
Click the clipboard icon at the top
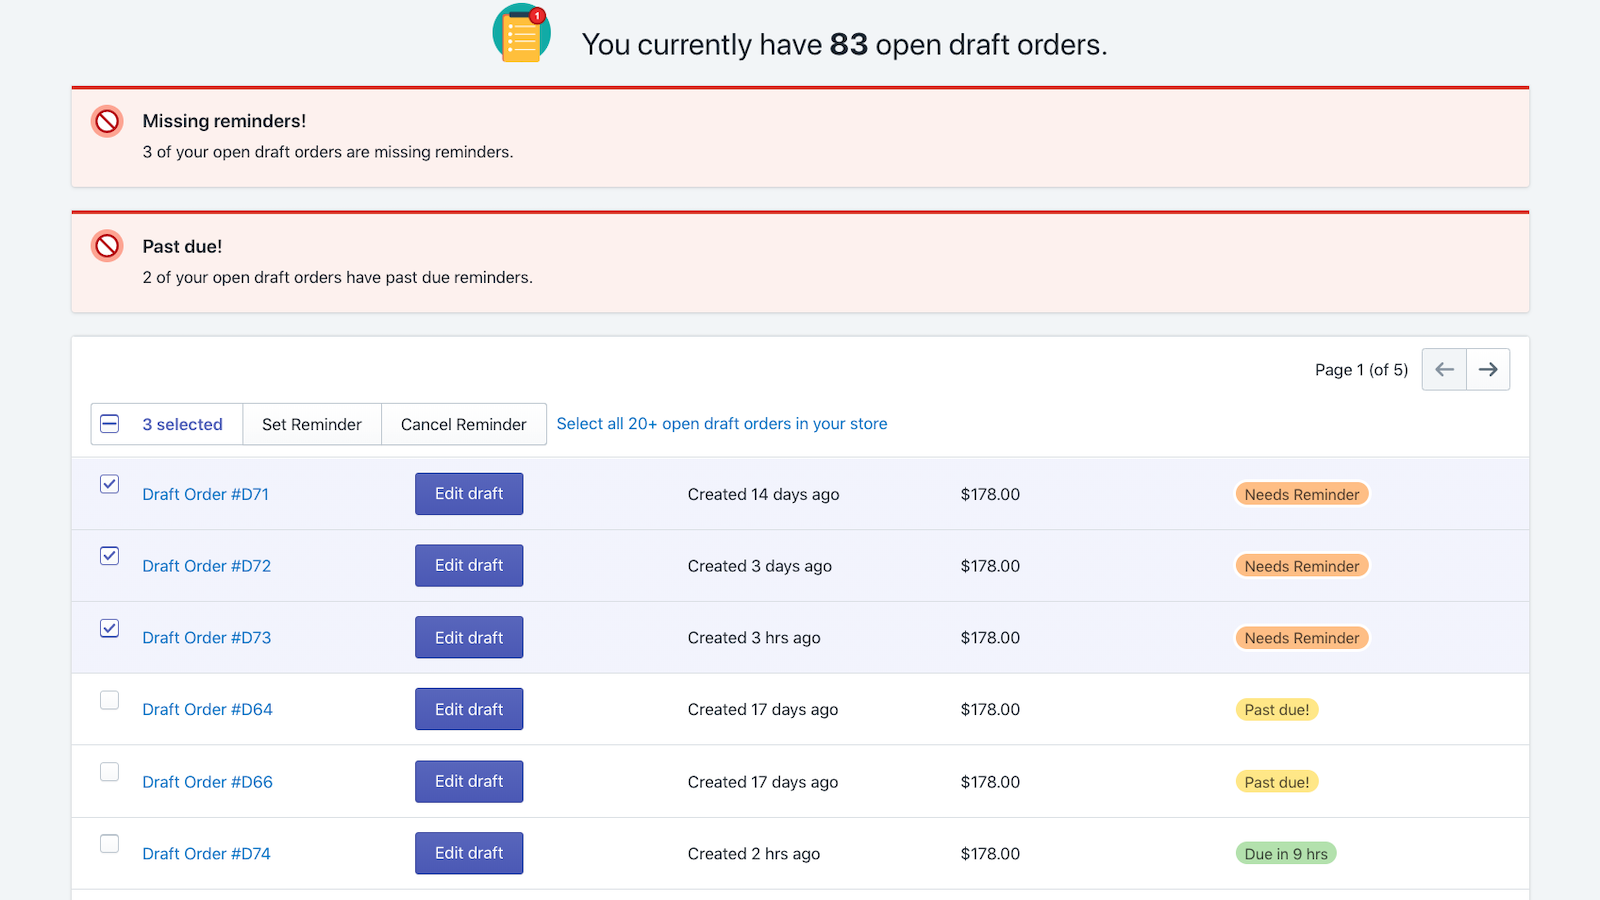tap(521, 33)
